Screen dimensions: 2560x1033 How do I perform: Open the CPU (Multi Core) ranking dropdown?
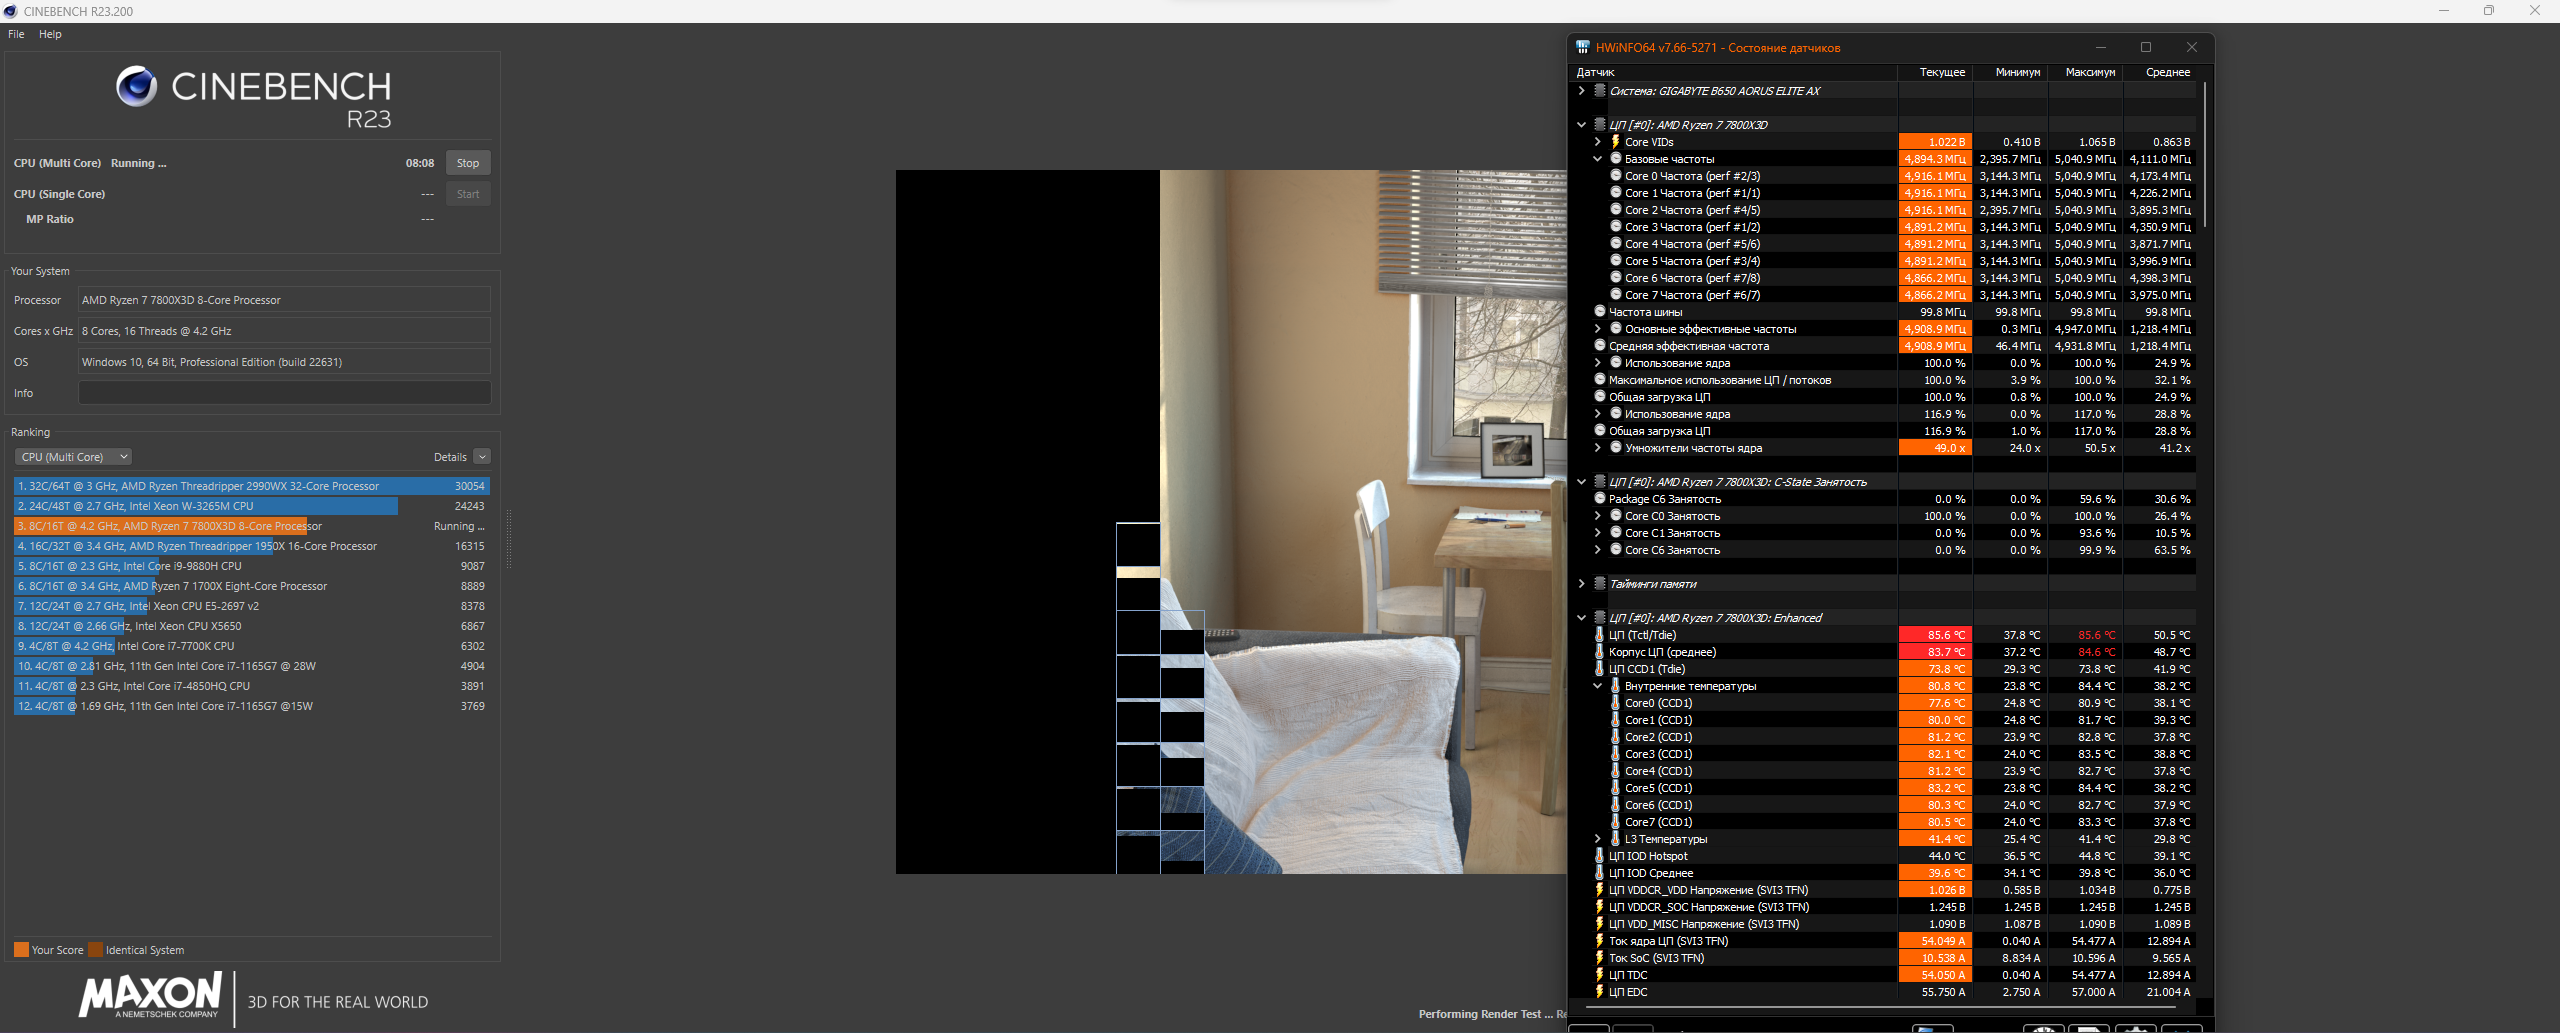(73, 457)
